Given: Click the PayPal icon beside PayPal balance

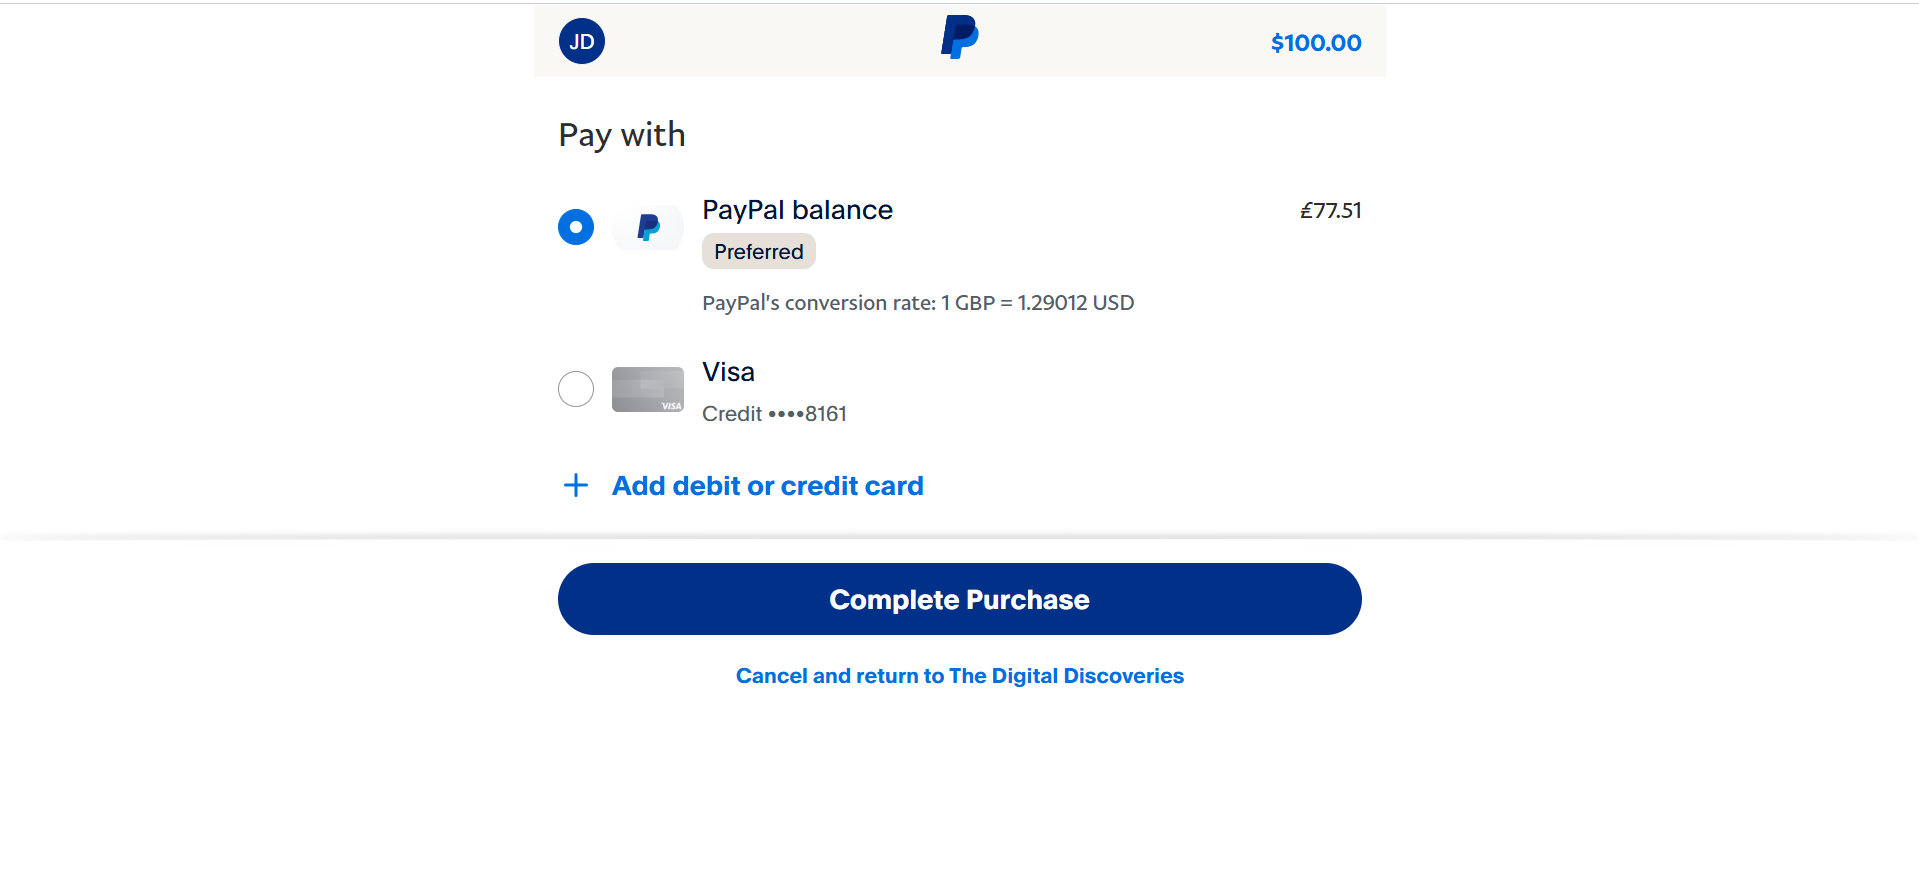Looking at the screenshot, I should [x=647, y=227].
